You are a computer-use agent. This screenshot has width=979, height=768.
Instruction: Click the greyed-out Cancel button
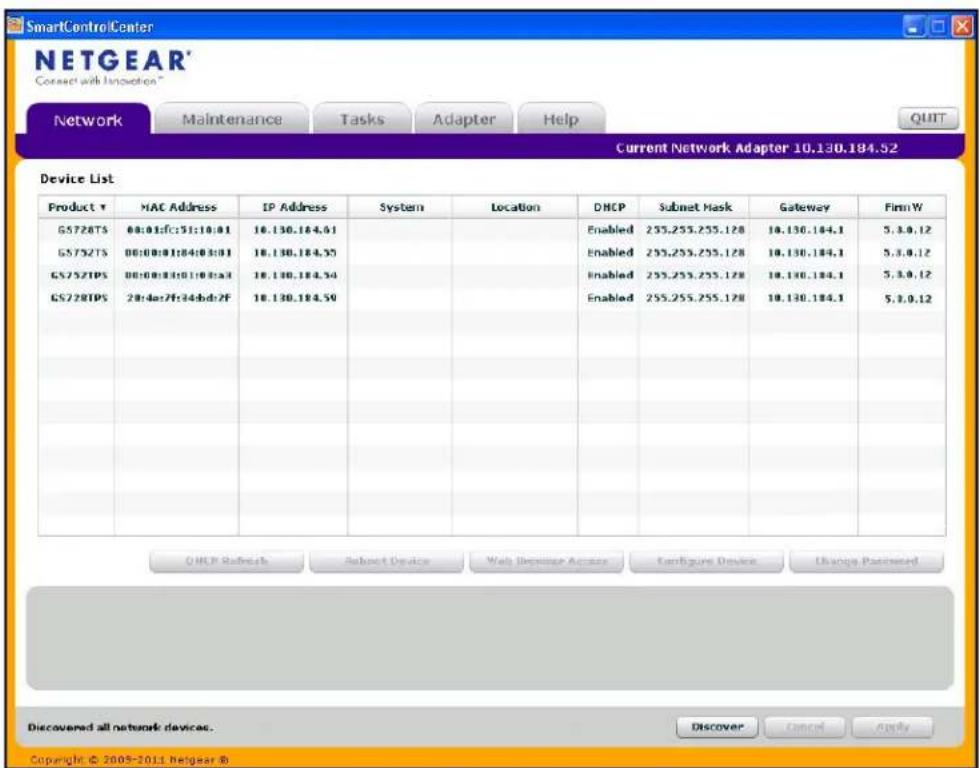pyautogui.click(x=805, y=727)
